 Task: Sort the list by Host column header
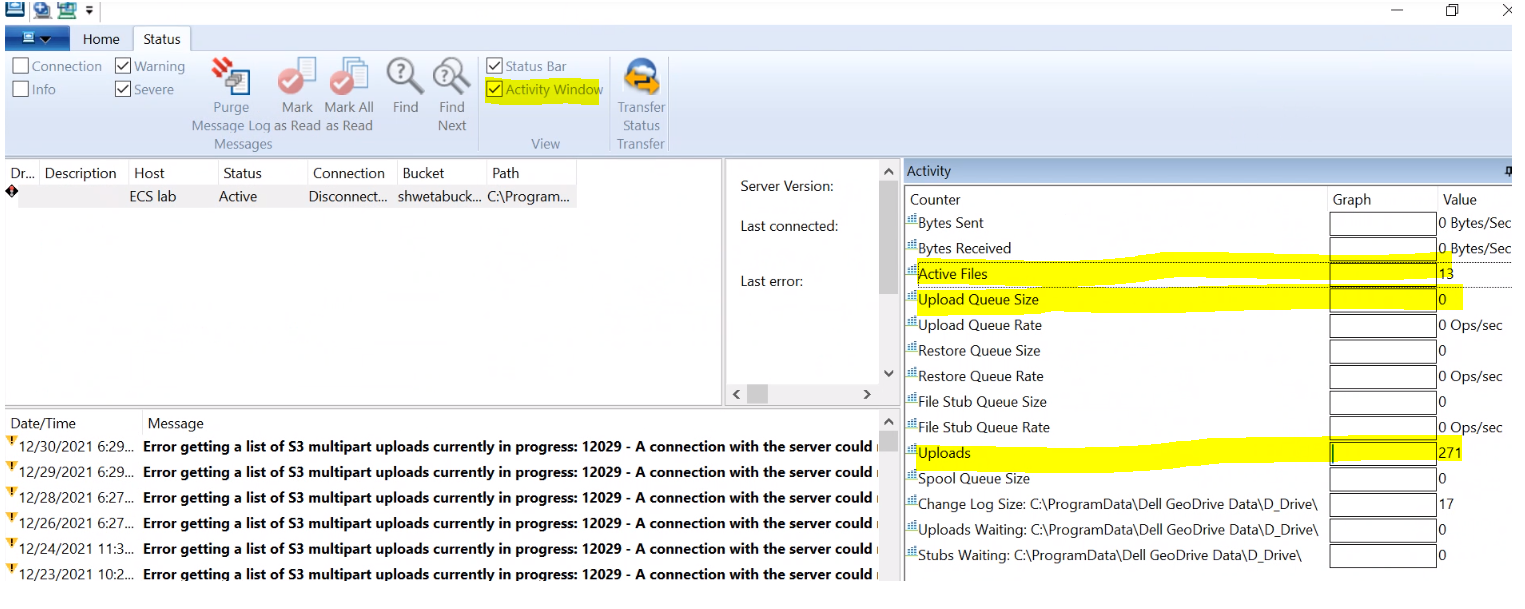[149, 173]
